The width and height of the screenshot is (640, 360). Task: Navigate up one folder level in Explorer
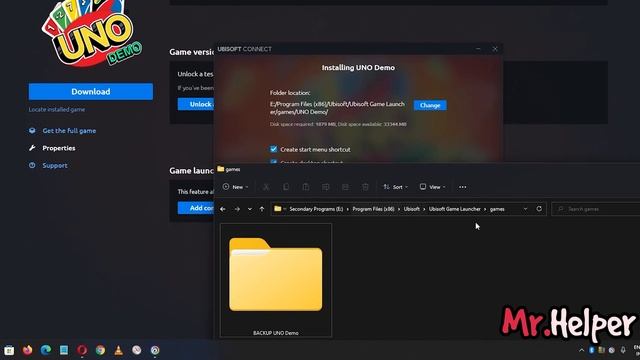(262, 209)
